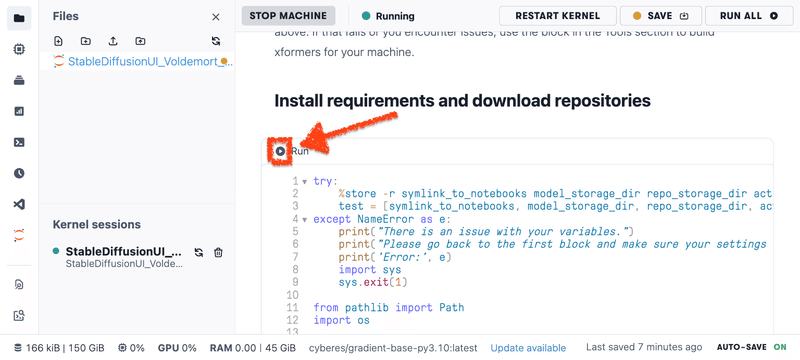The image size is (800, 360).
Task: Click the upload file icon
Action: (113, 41)
